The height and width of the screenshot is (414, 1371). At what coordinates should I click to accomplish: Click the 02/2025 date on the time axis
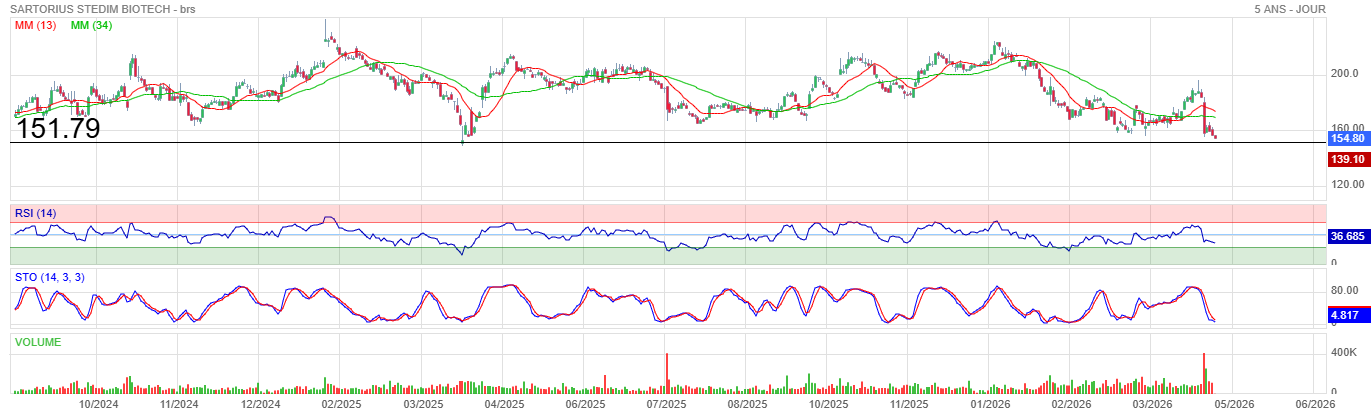click(341, 404)
